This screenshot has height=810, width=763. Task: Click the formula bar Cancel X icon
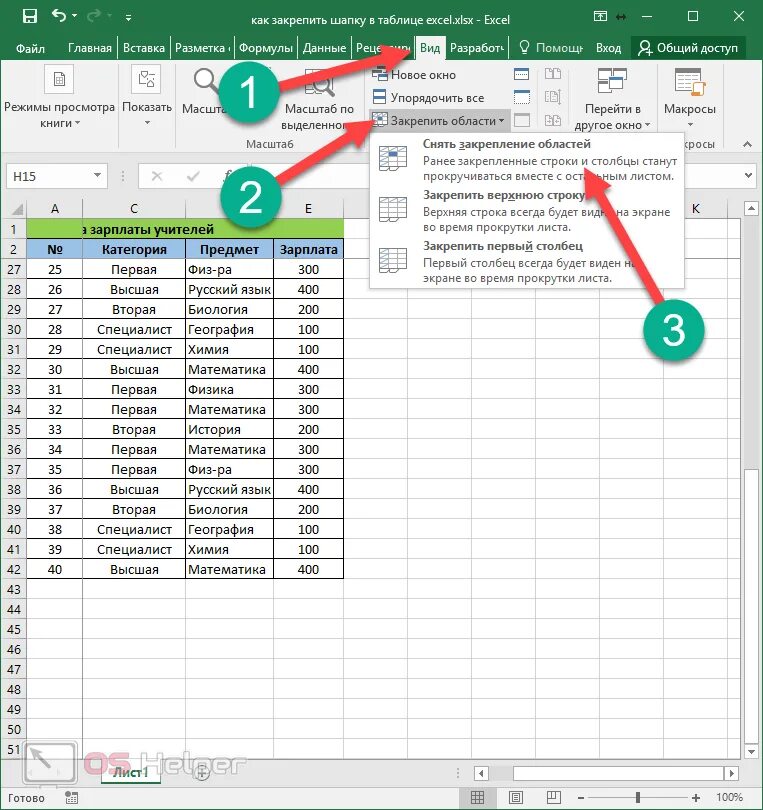157,177
